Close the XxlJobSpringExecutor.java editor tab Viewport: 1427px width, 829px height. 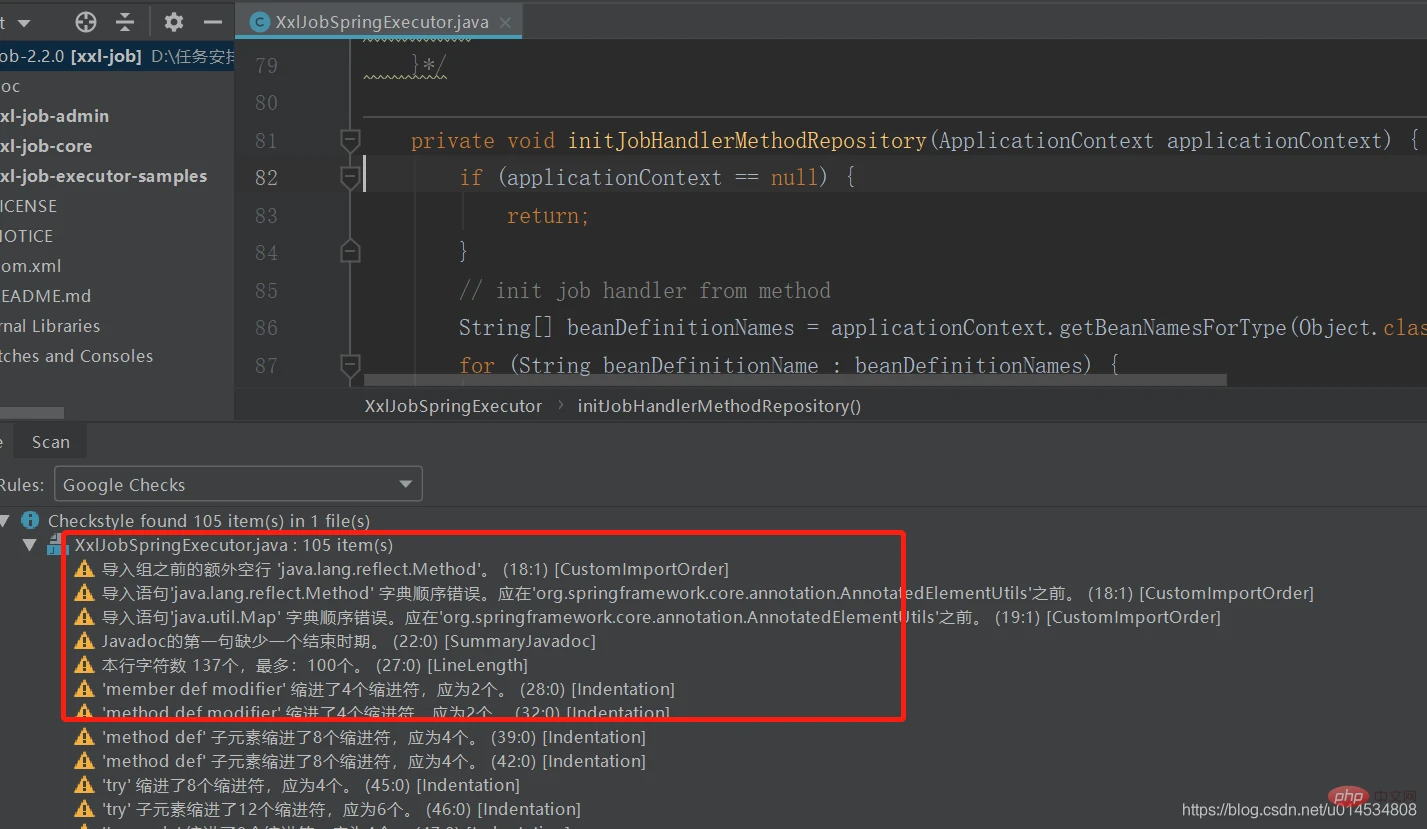coord(506,22)
